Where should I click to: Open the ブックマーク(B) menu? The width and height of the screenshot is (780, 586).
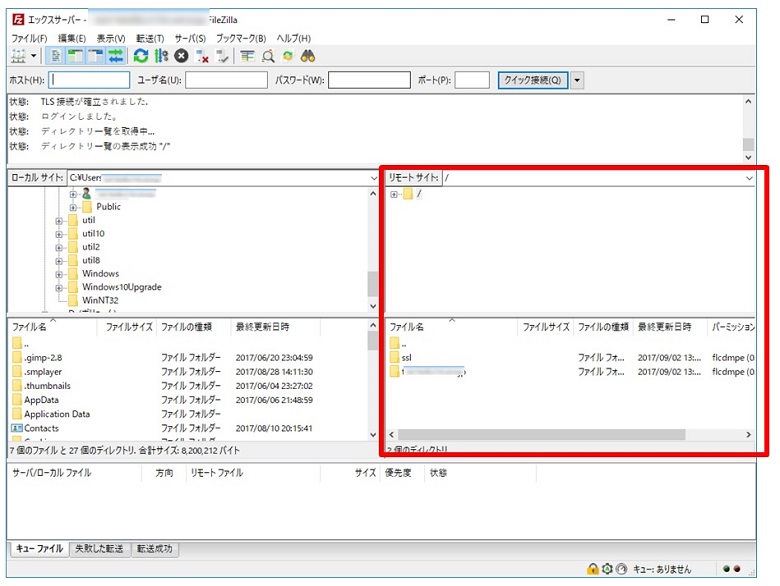click(x=242, y=38)
